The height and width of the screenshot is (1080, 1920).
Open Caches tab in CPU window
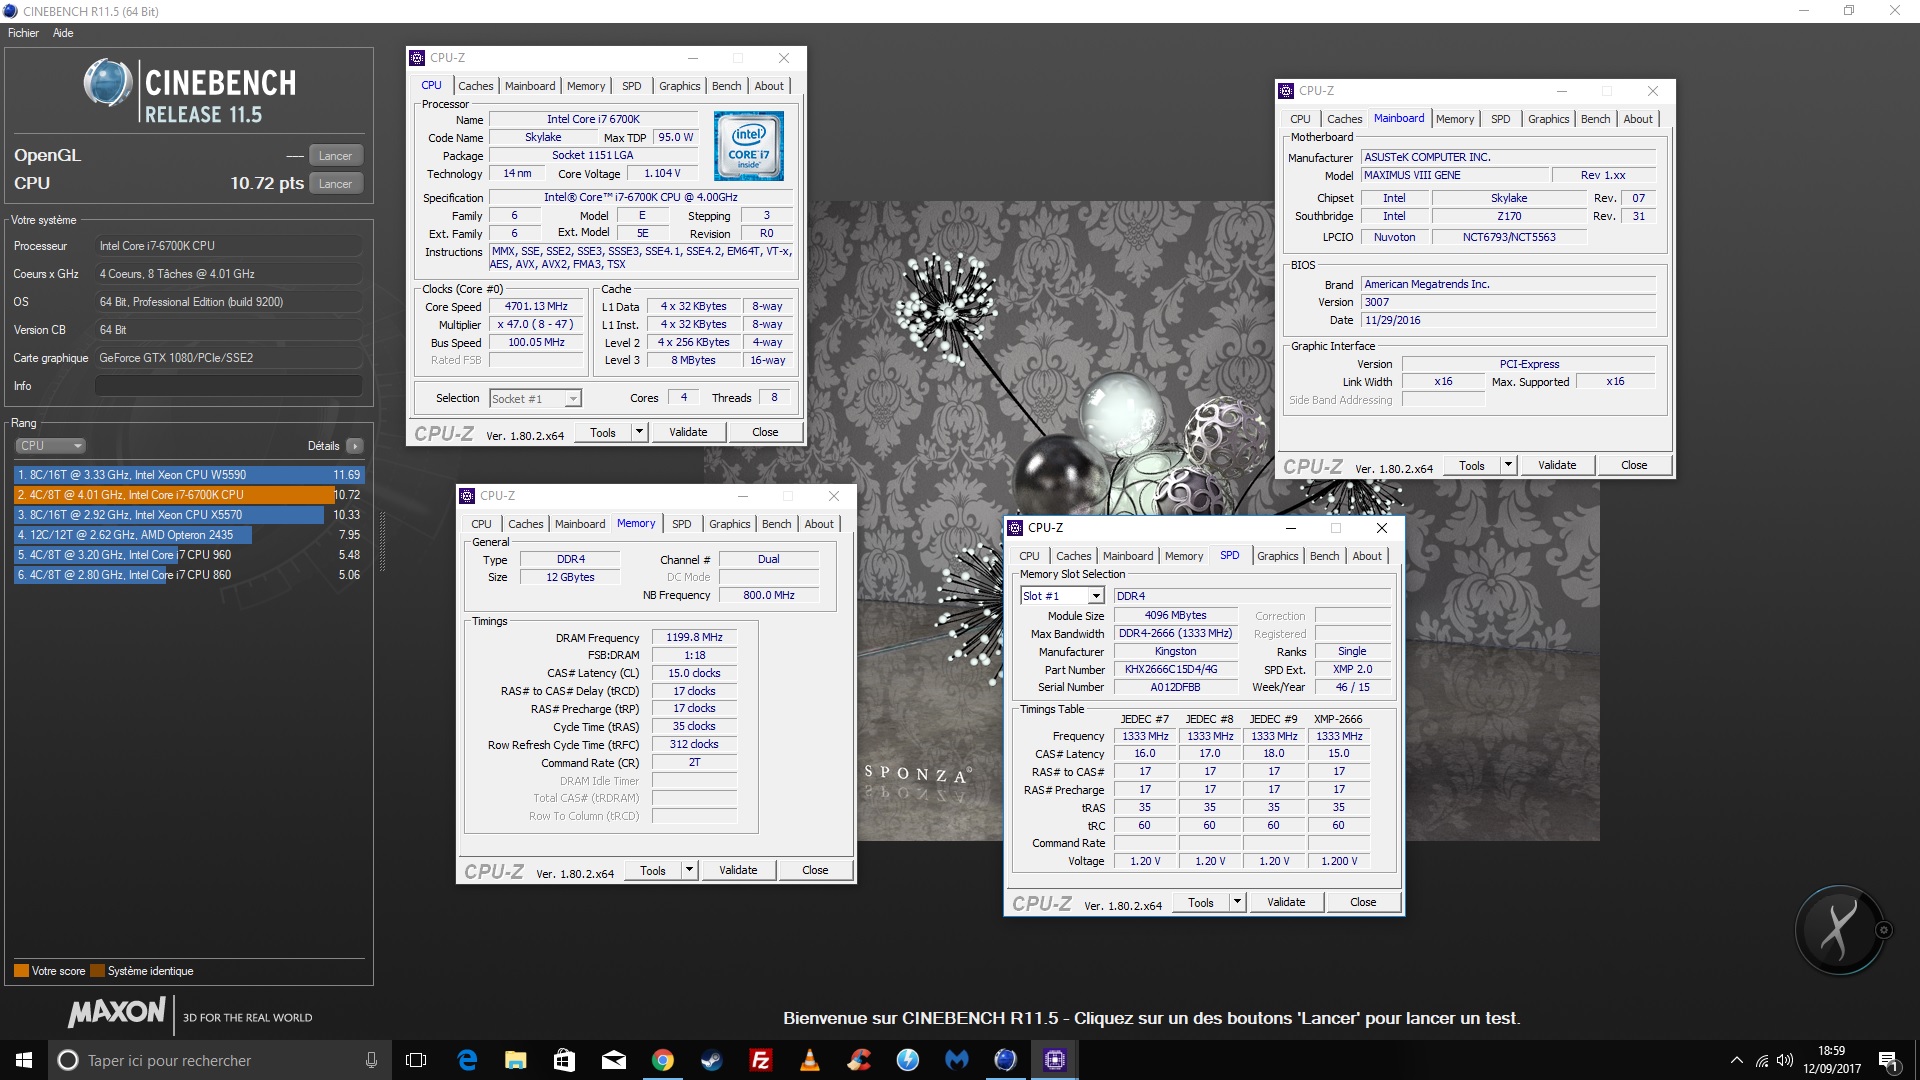(476, 86)
